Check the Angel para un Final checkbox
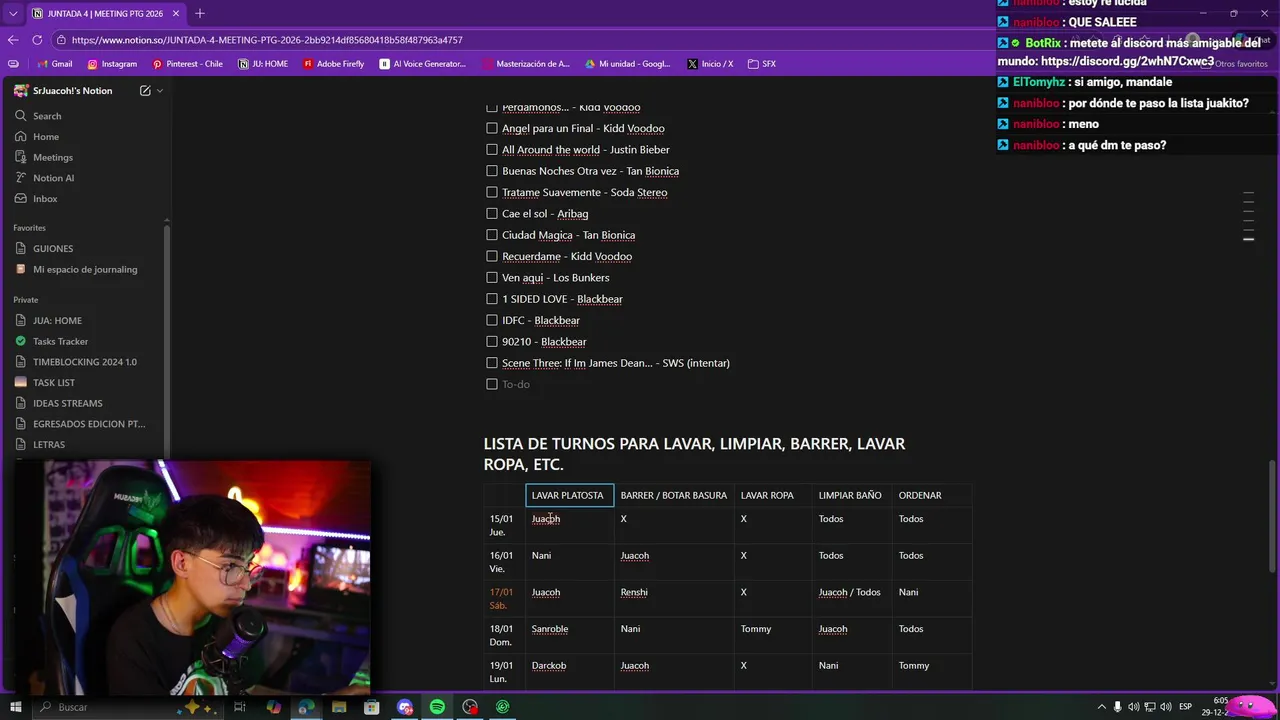Image resolution: width=1280 pixels, height=720 pixels. pyautogui.click(x=492, y=128)
